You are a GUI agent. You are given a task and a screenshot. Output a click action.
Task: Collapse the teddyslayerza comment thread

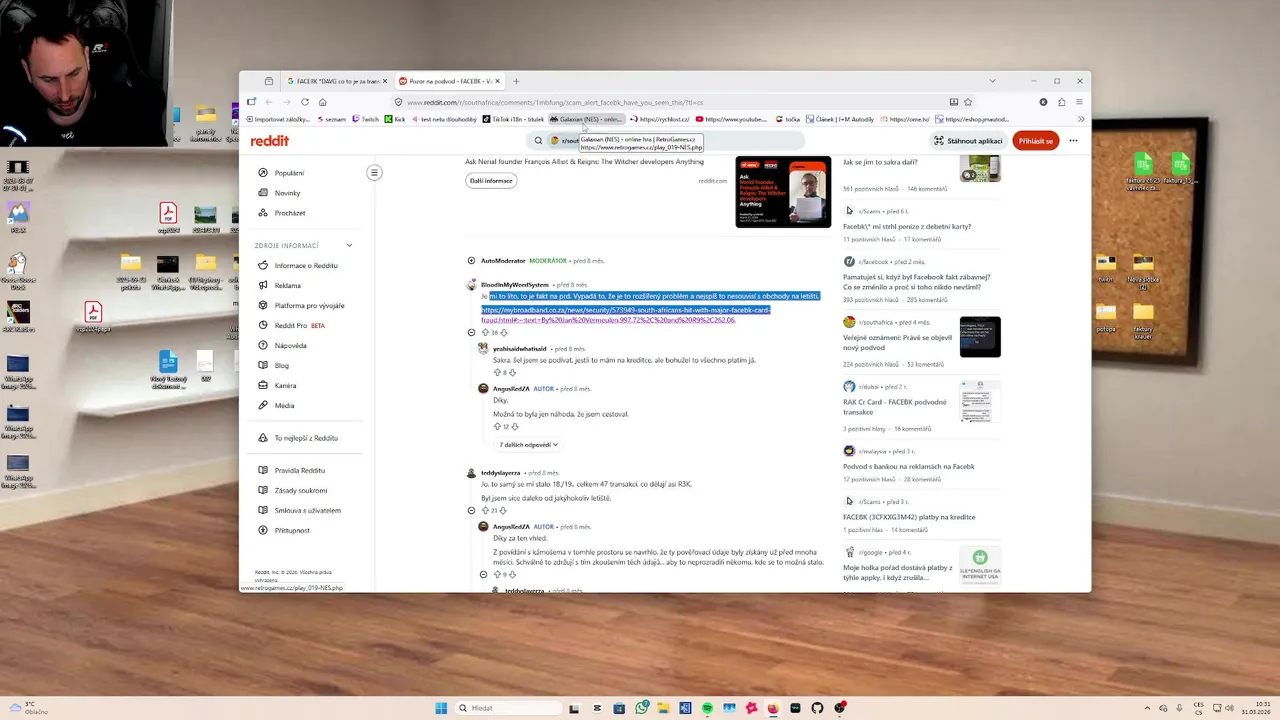click(x=471, y=511)
